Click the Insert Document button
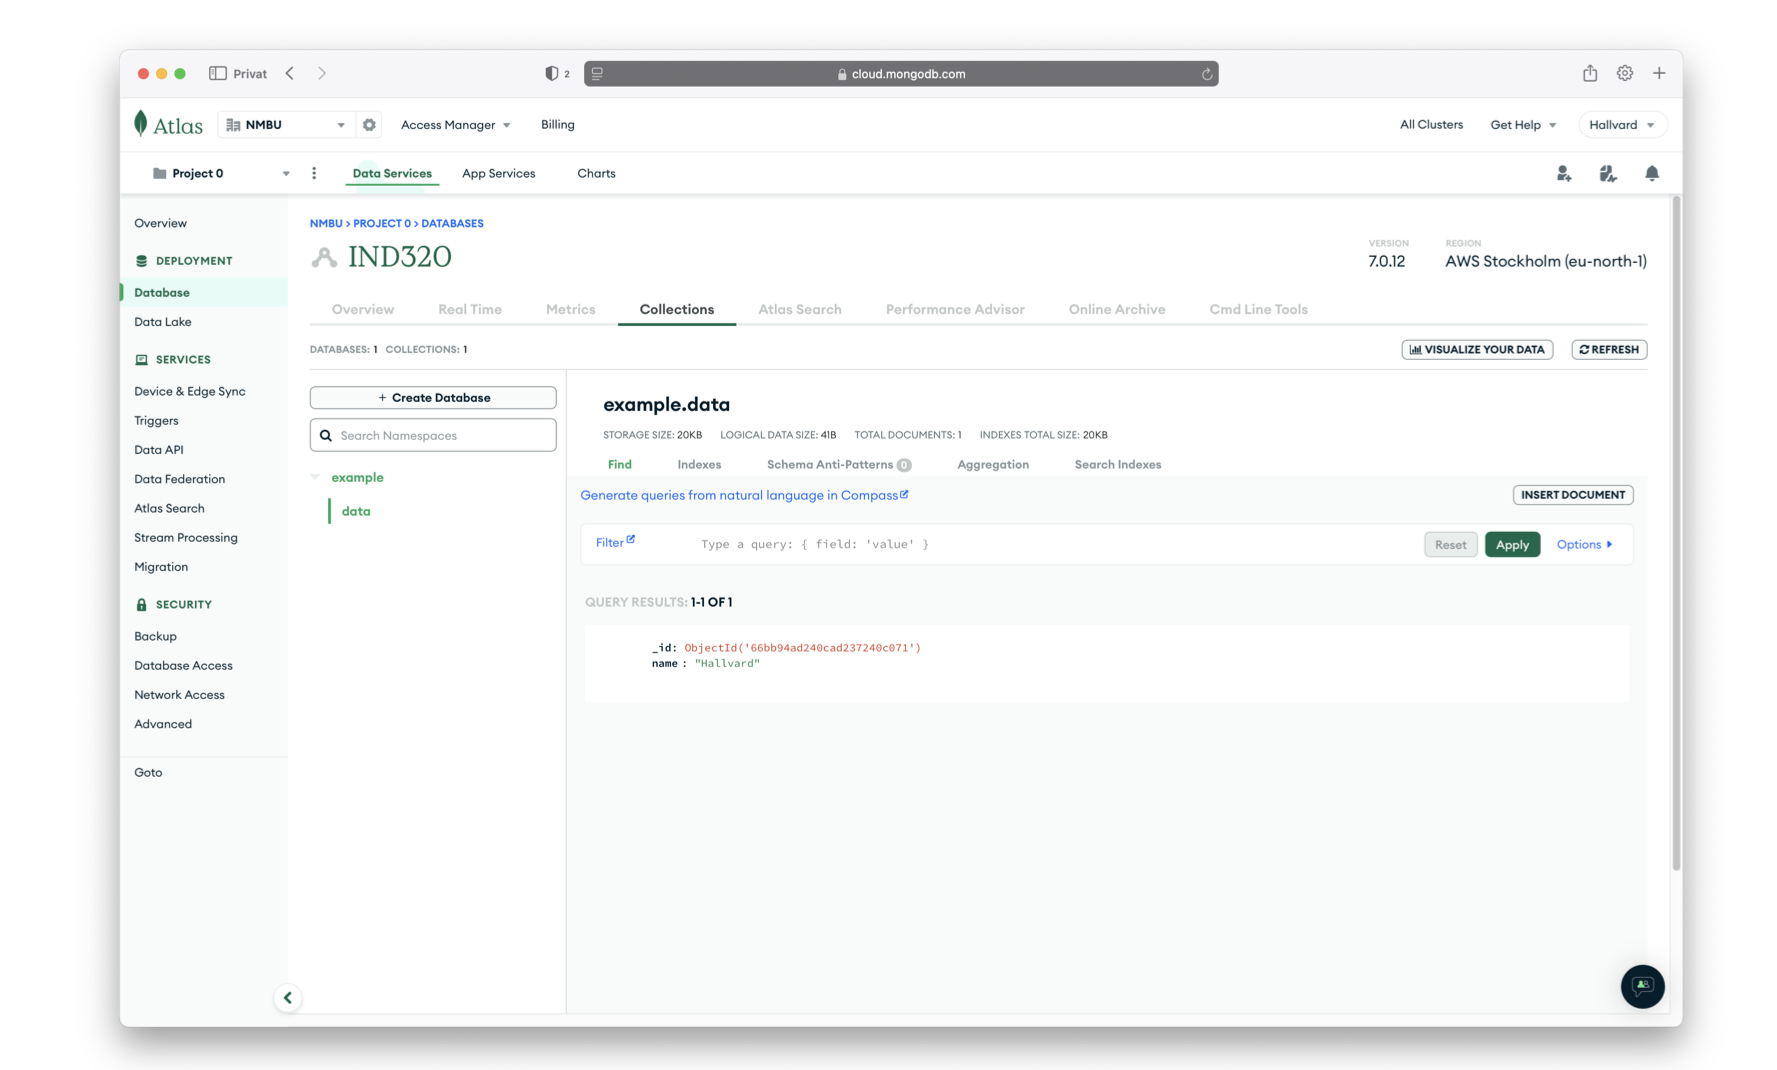This screenshot has width=1777, height=1070. [x=1573, y=494]
